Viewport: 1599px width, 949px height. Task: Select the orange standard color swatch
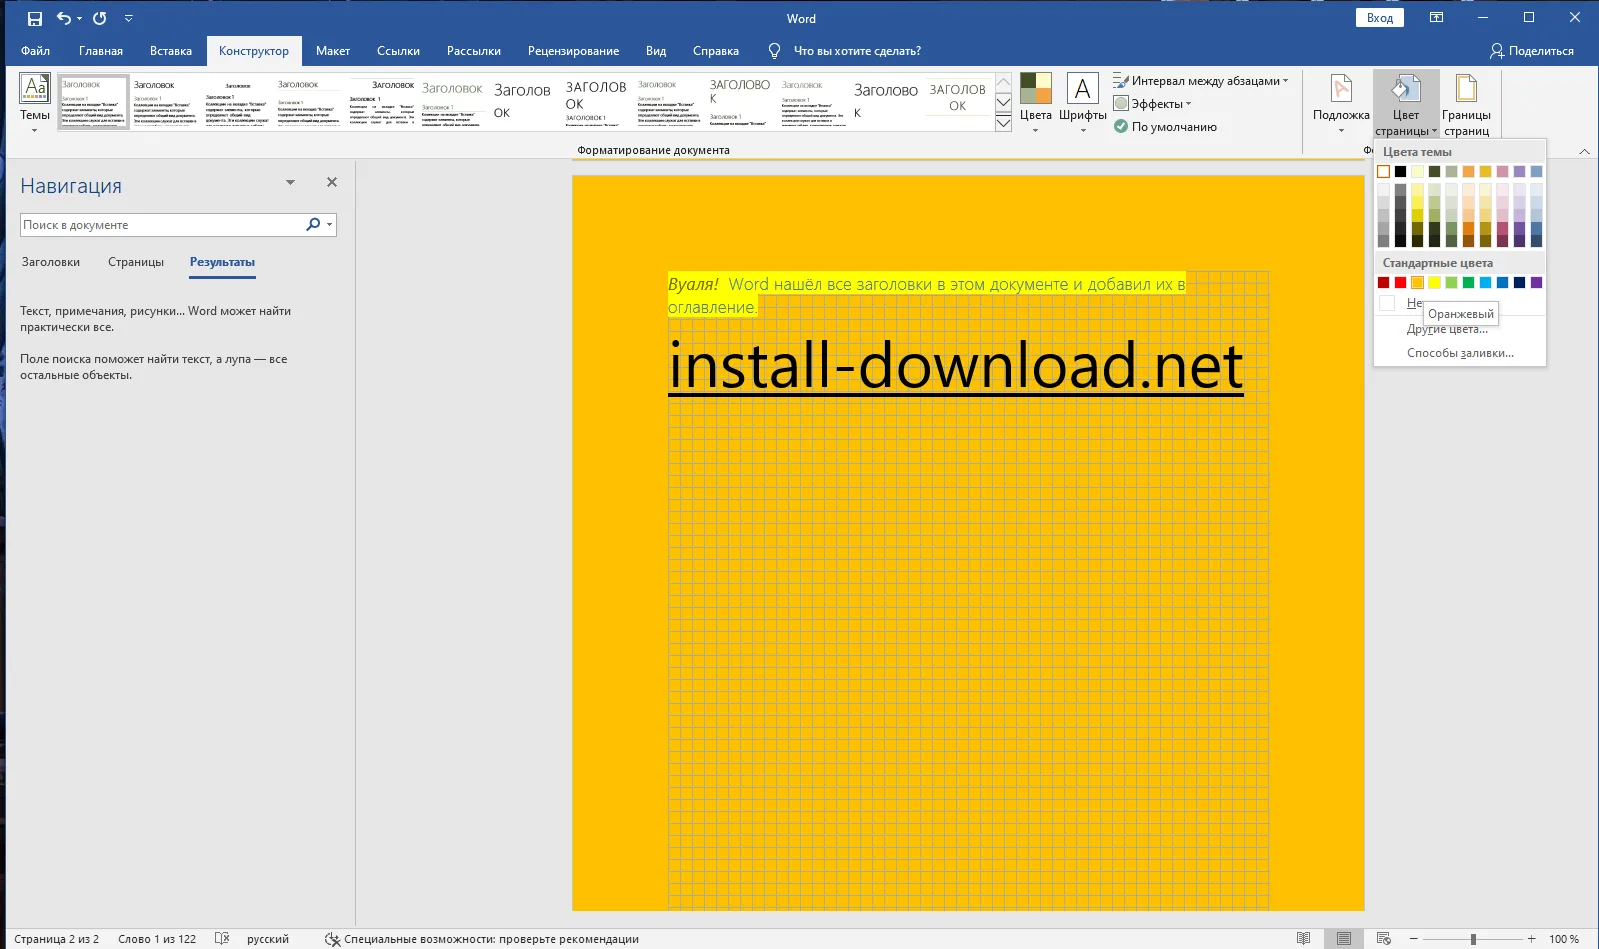point(1417,283)
